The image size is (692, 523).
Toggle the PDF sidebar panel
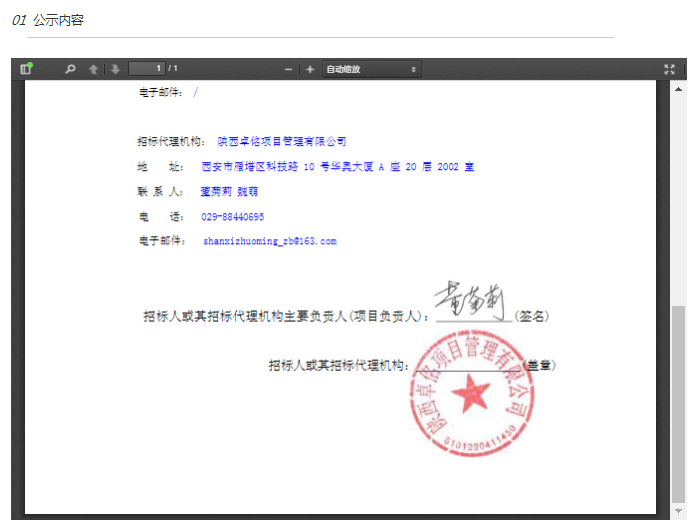[26, 69]
